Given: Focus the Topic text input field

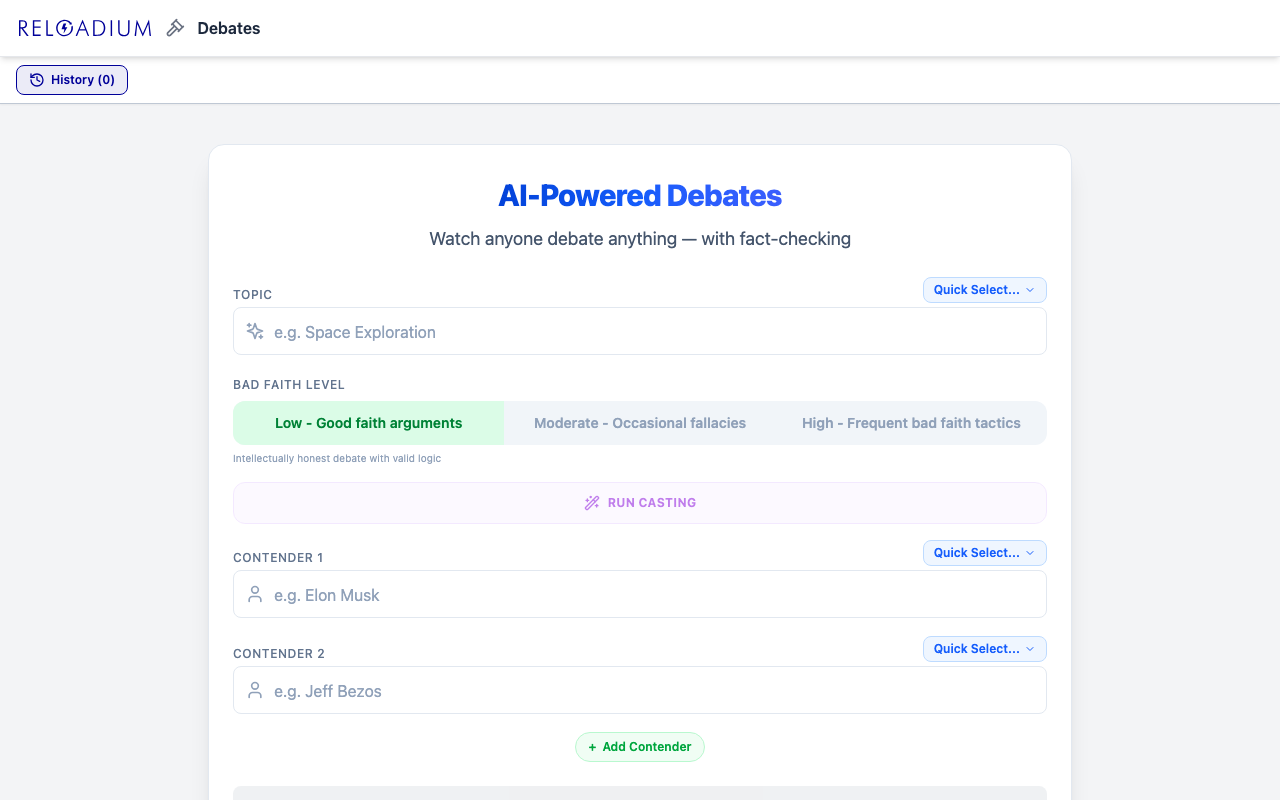Looking at the screenshot, I should (650, 331).
